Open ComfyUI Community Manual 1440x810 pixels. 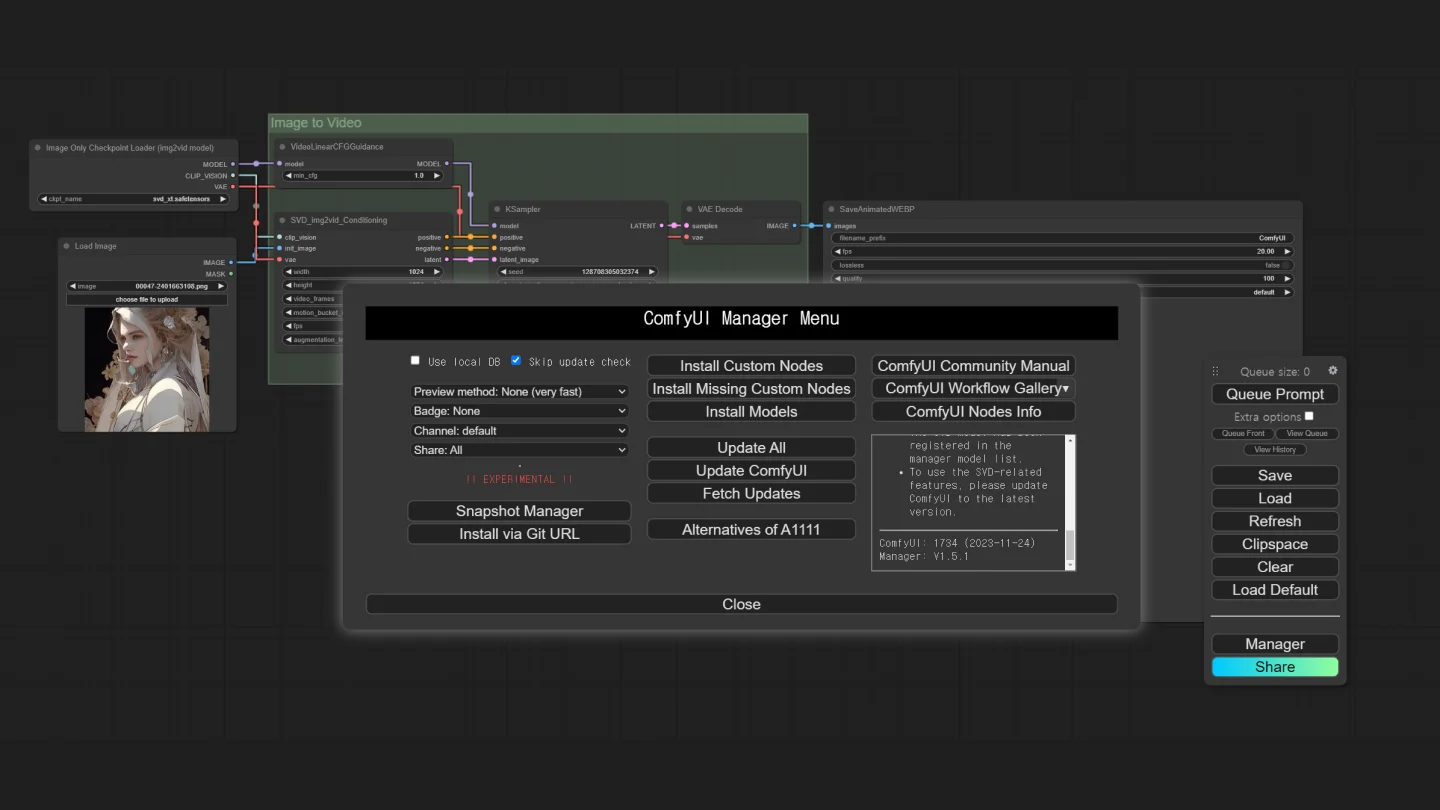point(973,366)
